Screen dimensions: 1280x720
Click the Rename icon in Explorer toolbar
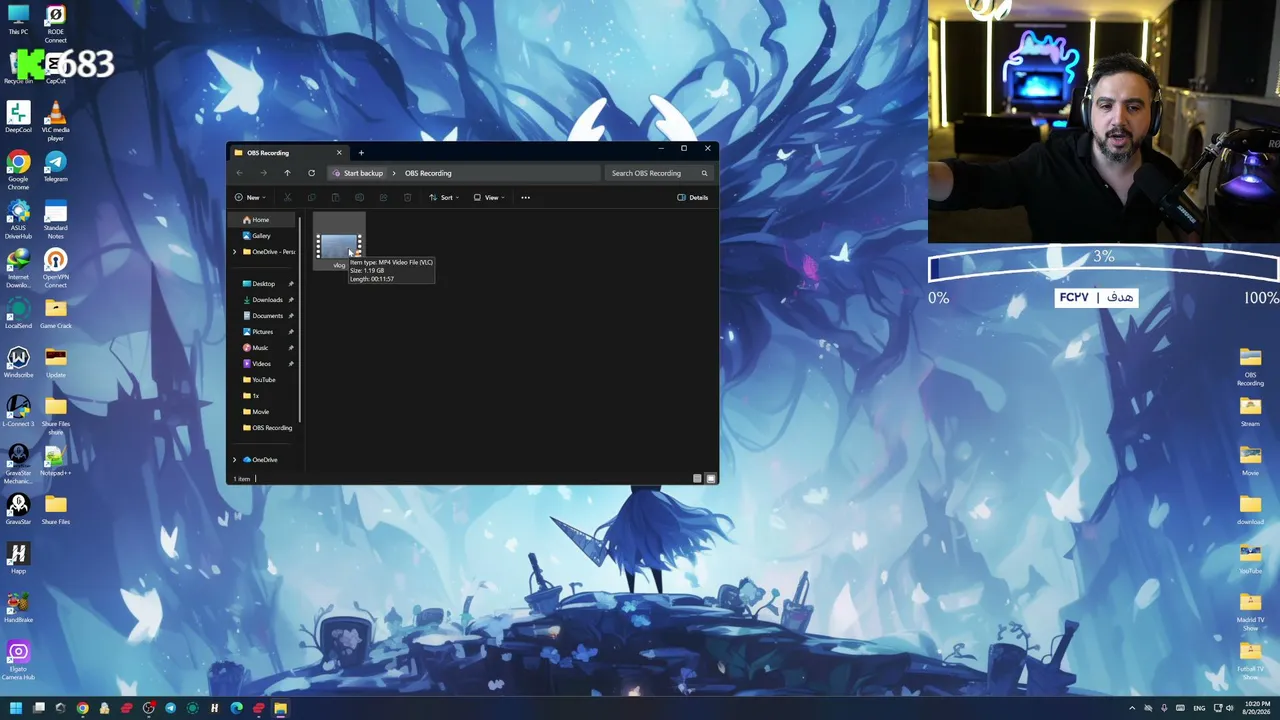click(x=359, y=197)
